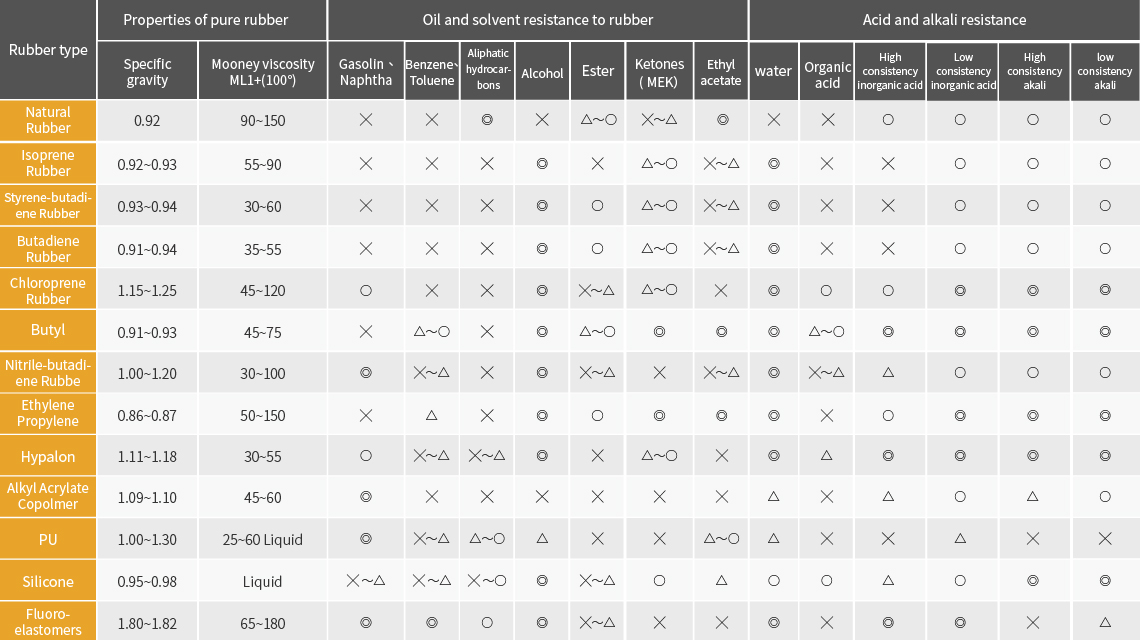Select the Mooney viscosity column header
This screenshot has height=640, width=1140.
[262, 72]
